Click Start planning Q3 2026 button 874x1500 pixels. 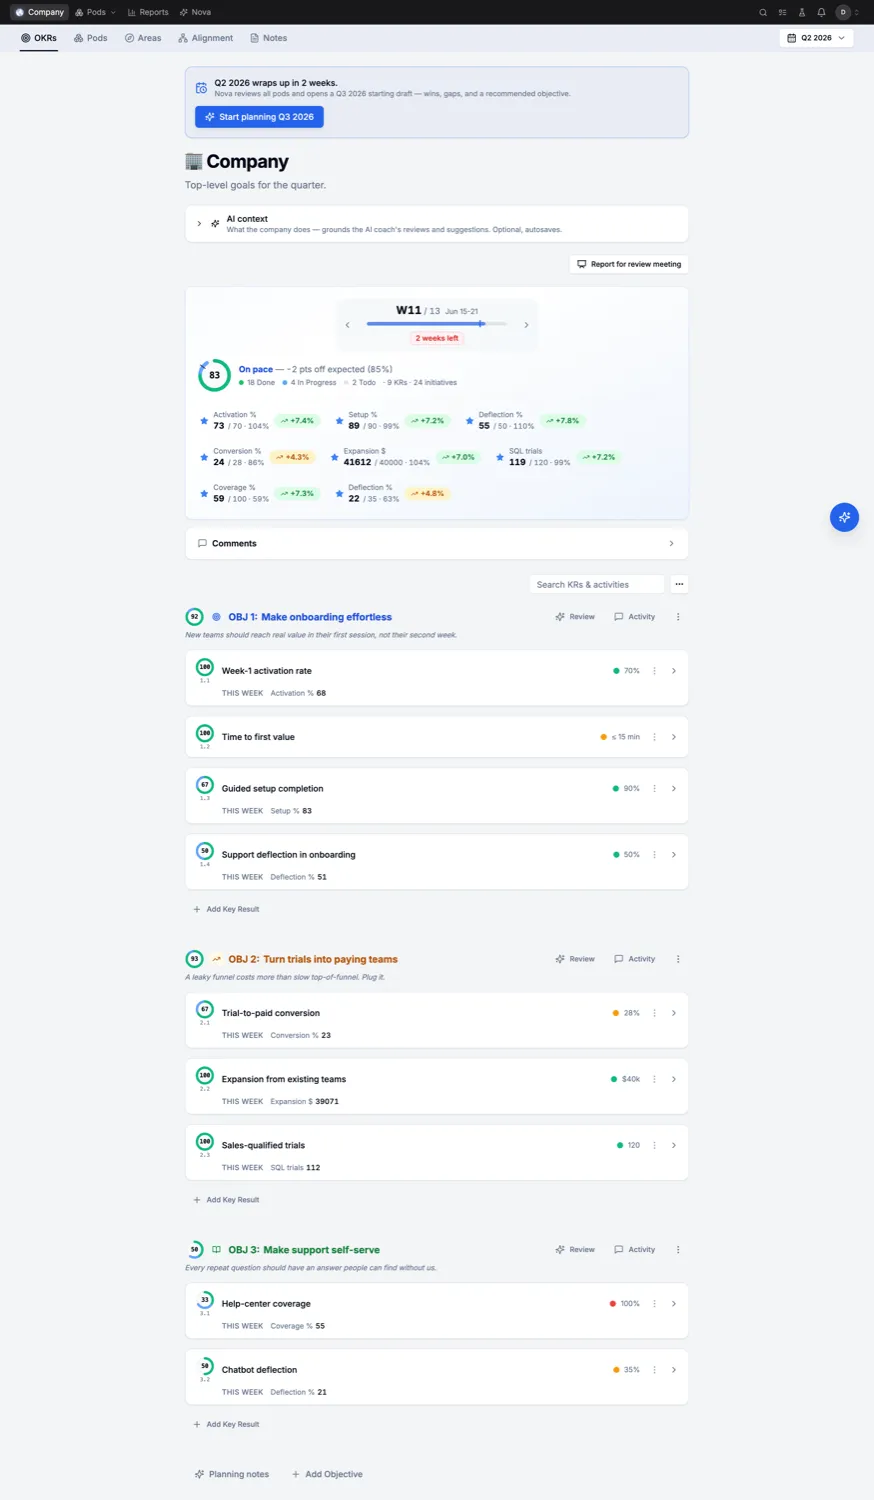point(259,117)
